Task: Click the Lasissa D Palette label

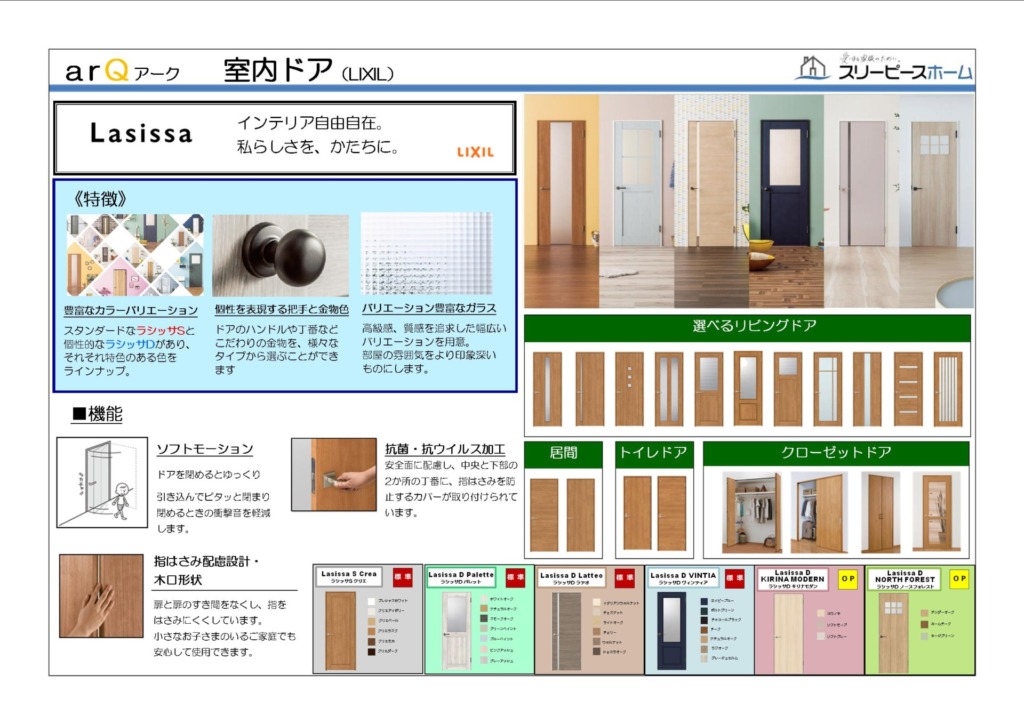Action: tap(461, 577)
